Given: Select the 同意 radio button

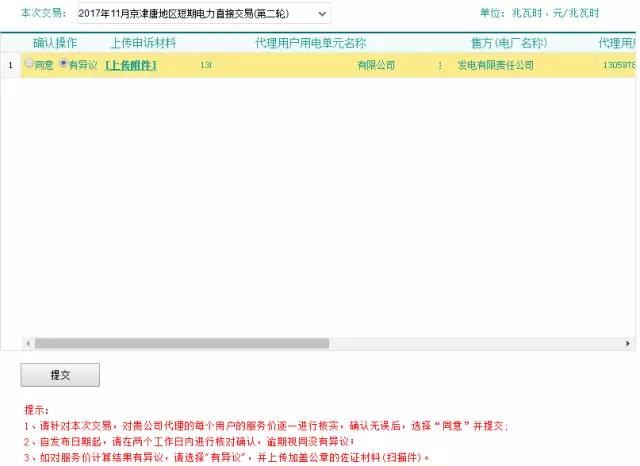Looking at the screenshot, I should point(29,64).
